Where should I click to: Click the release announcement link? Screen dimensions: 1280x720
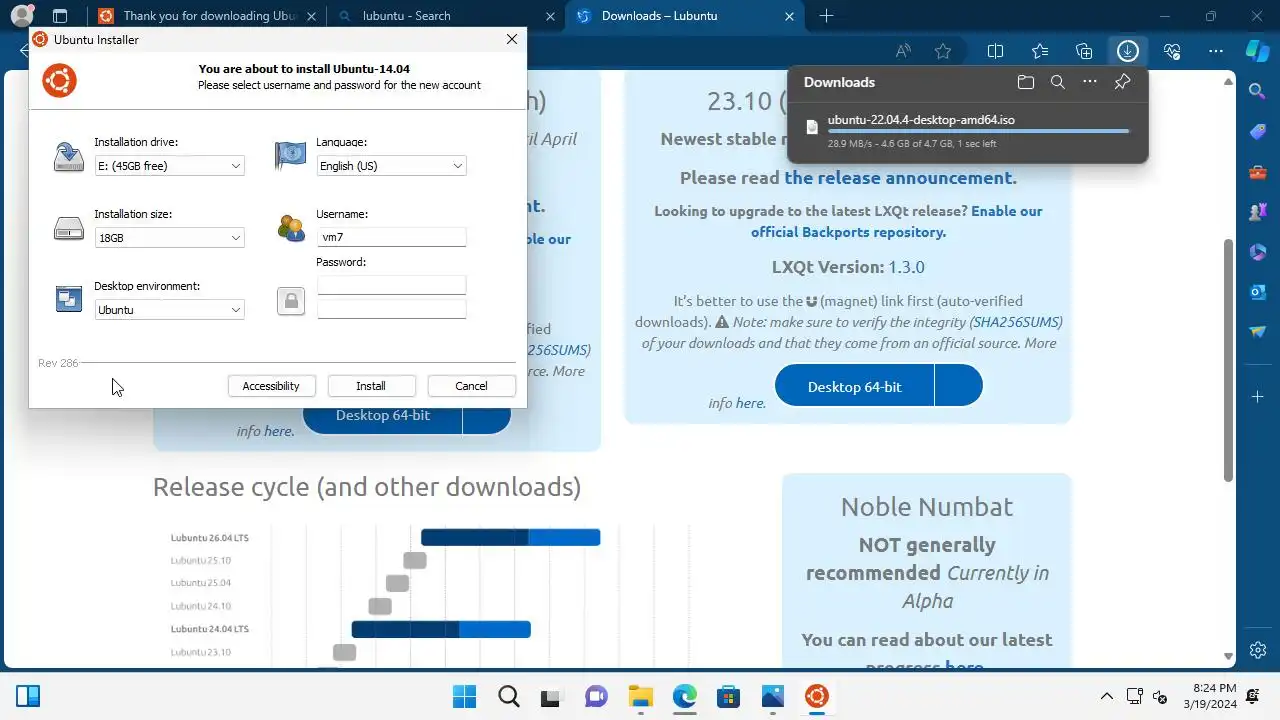click(900, 178)
